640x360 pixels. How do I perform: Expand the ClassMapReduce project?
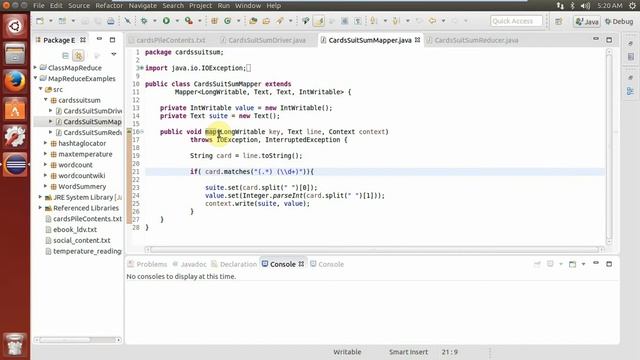tap(36, 67)
